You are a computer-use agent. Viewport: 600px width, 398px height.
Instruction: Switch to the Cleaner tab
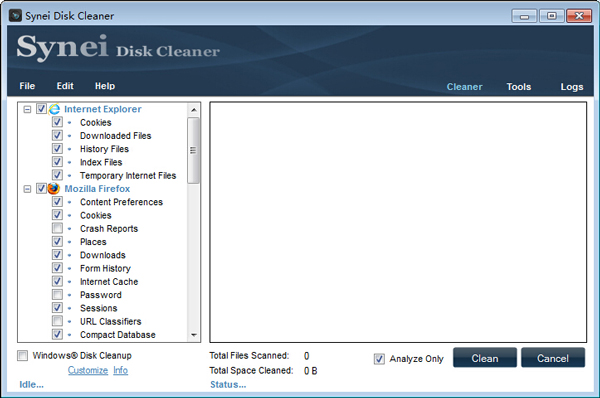click(465, 87)
